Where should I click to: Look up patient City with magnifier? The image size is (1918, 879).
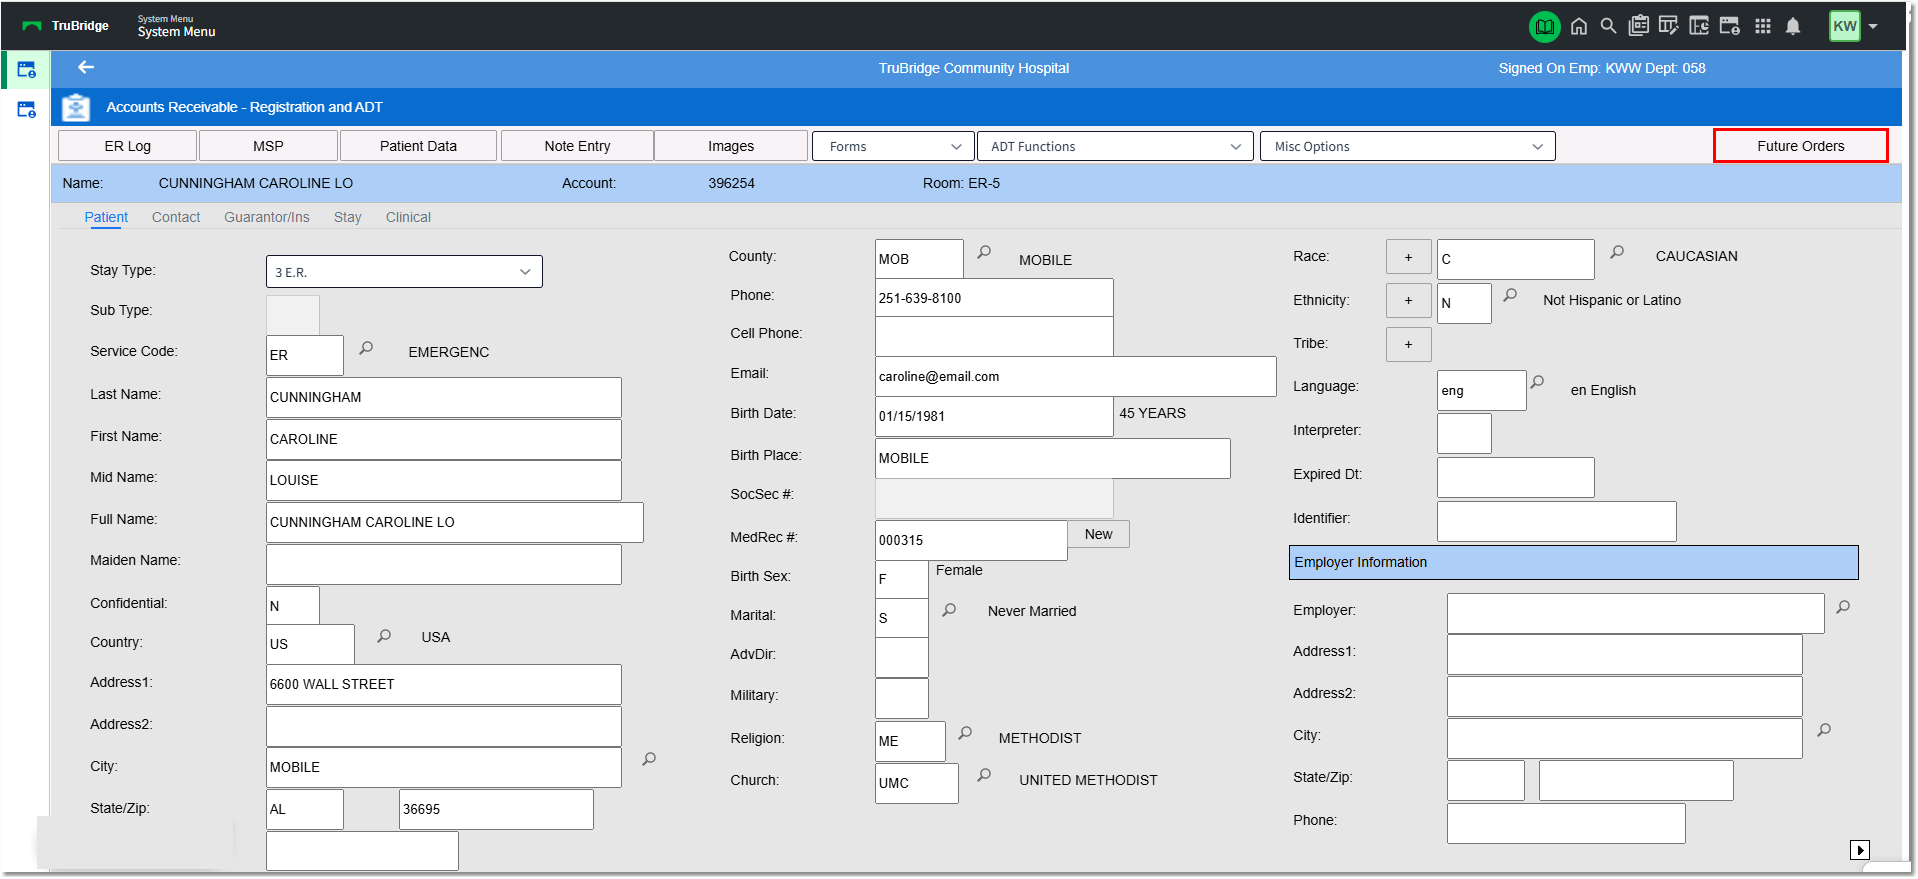649,759
